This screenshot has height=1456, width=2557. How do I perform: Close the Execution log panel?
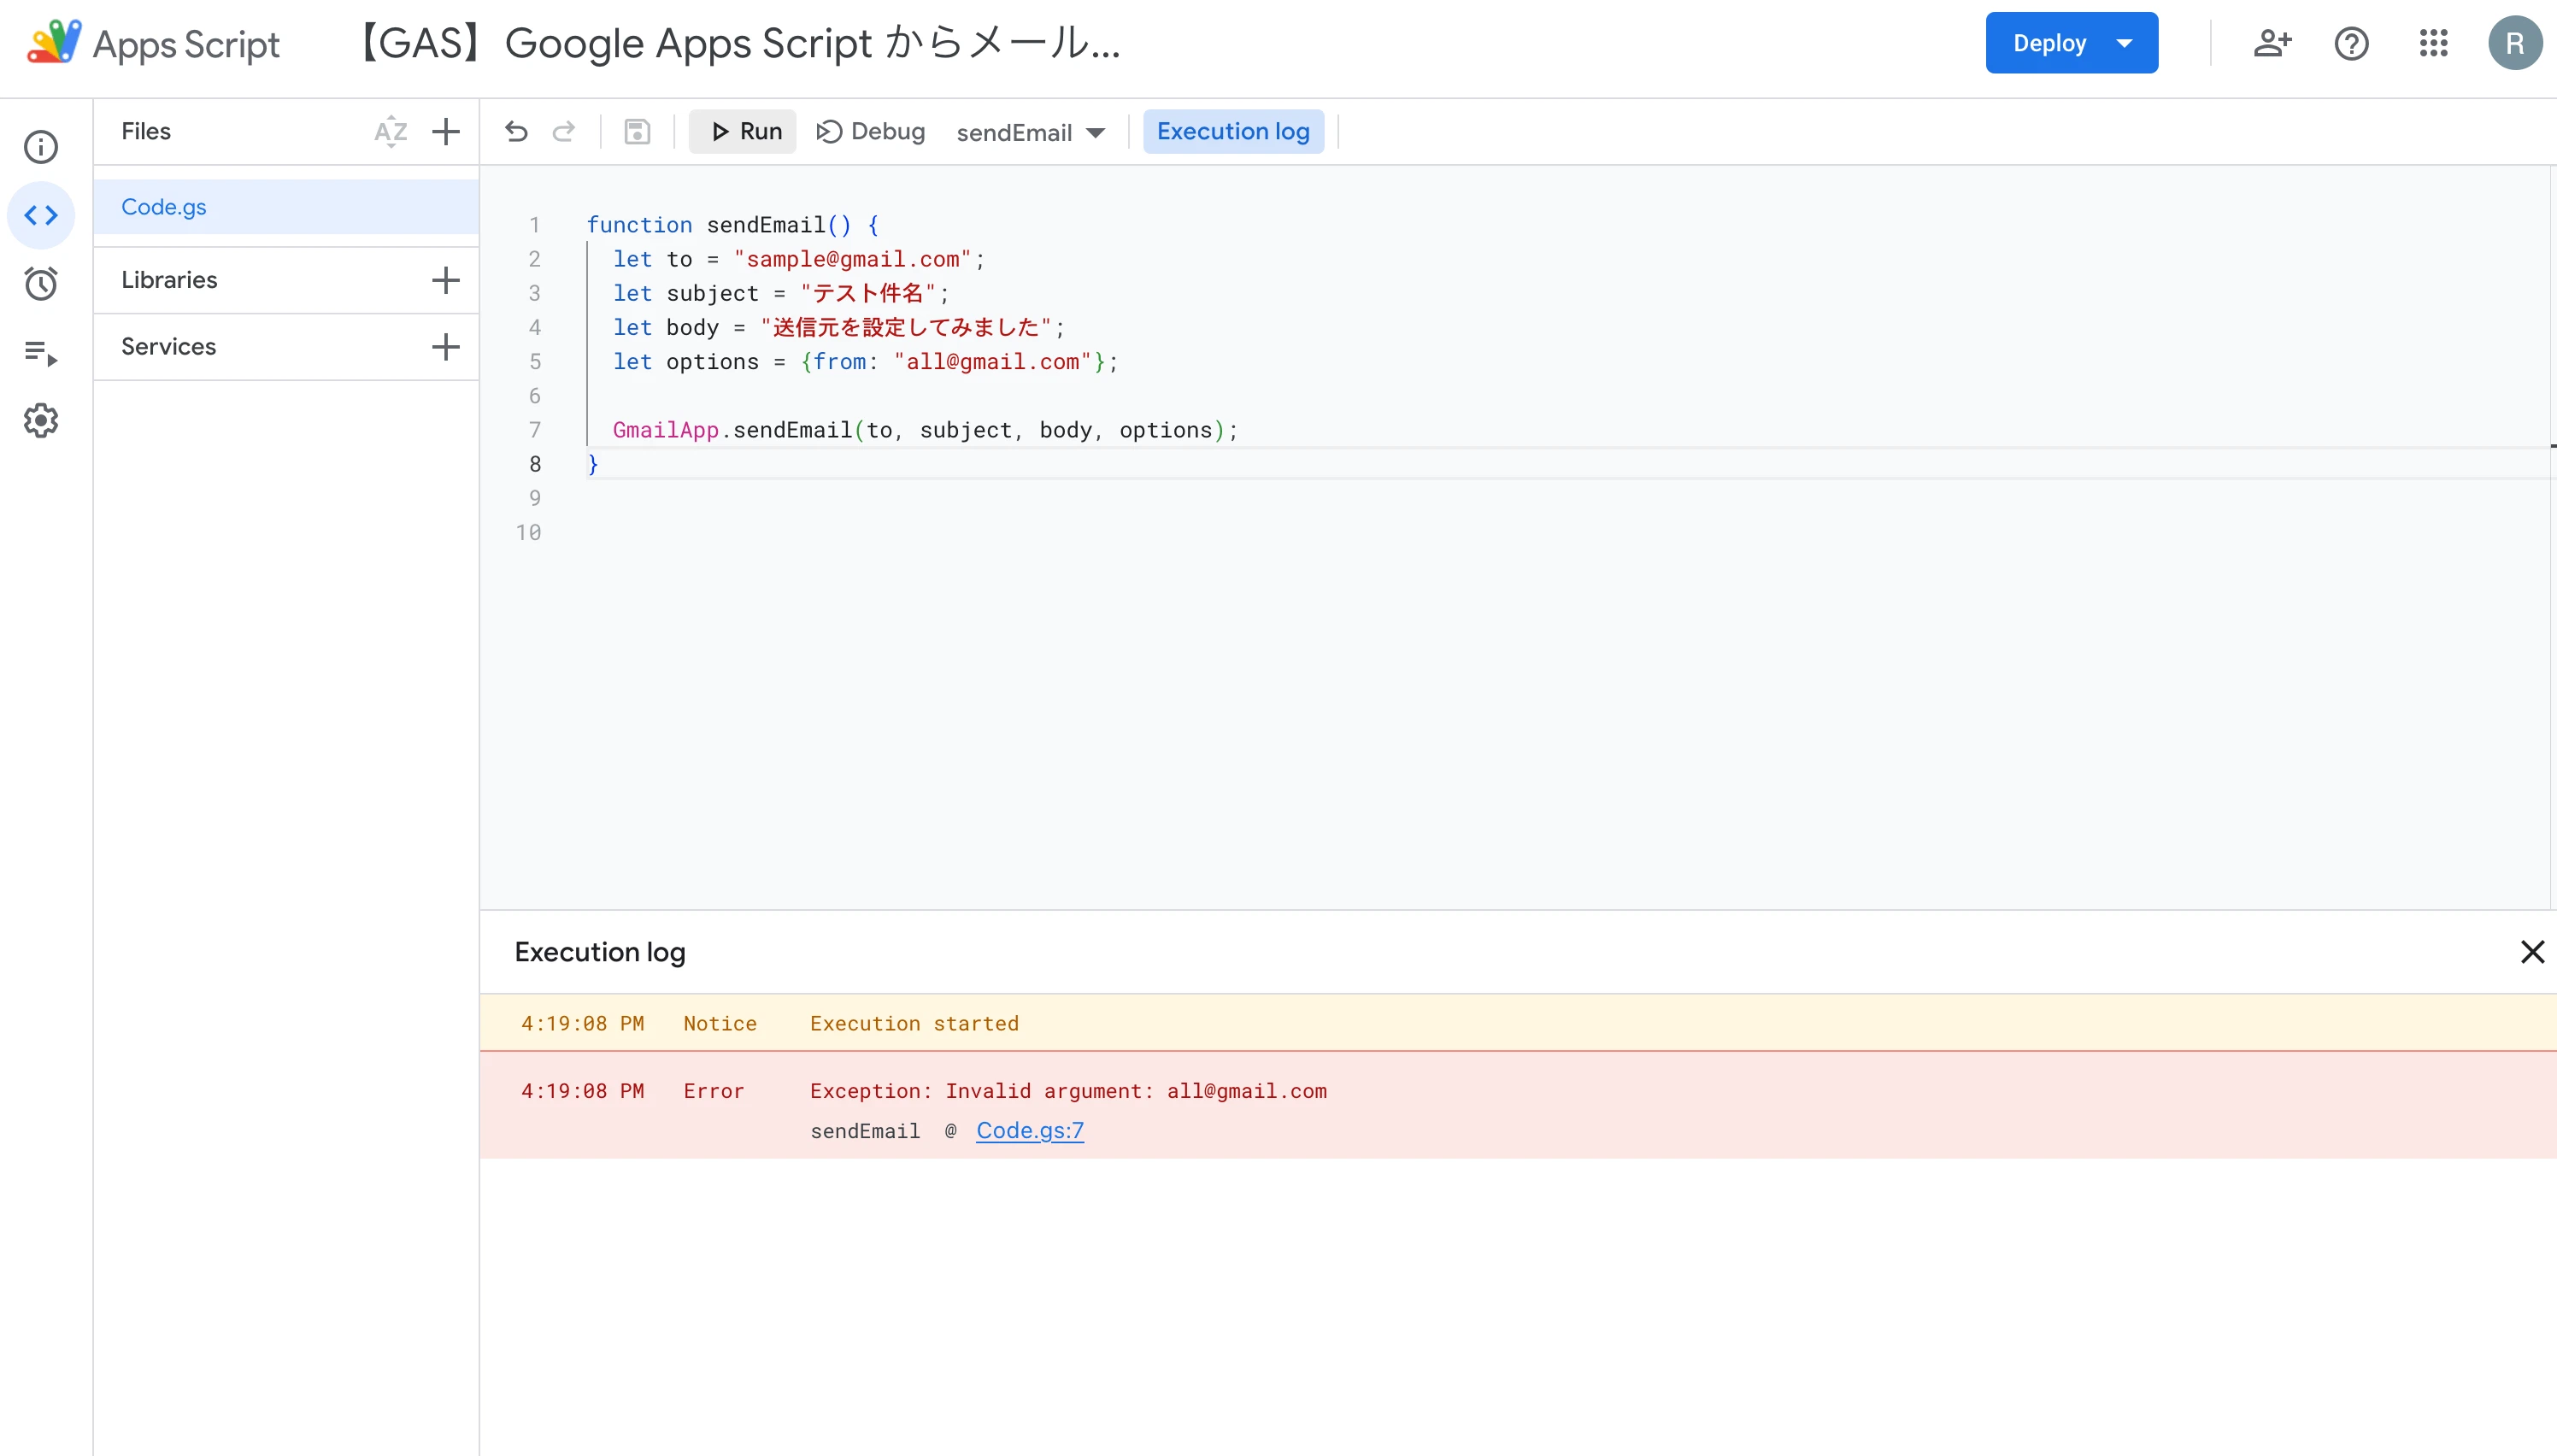click(2532, 951)
